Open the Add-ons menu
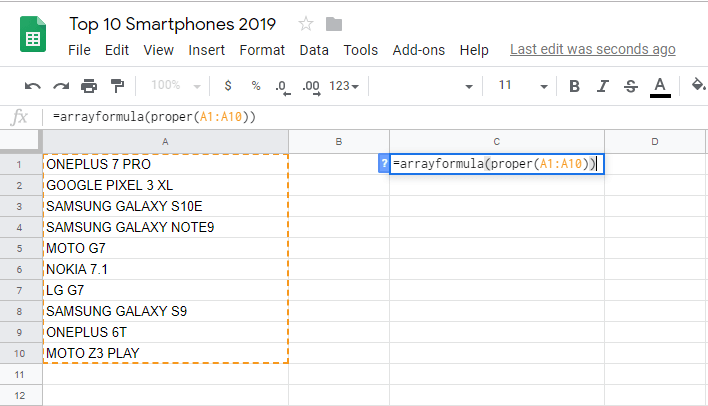The image size is (708, 406). (x=419, y=50)
